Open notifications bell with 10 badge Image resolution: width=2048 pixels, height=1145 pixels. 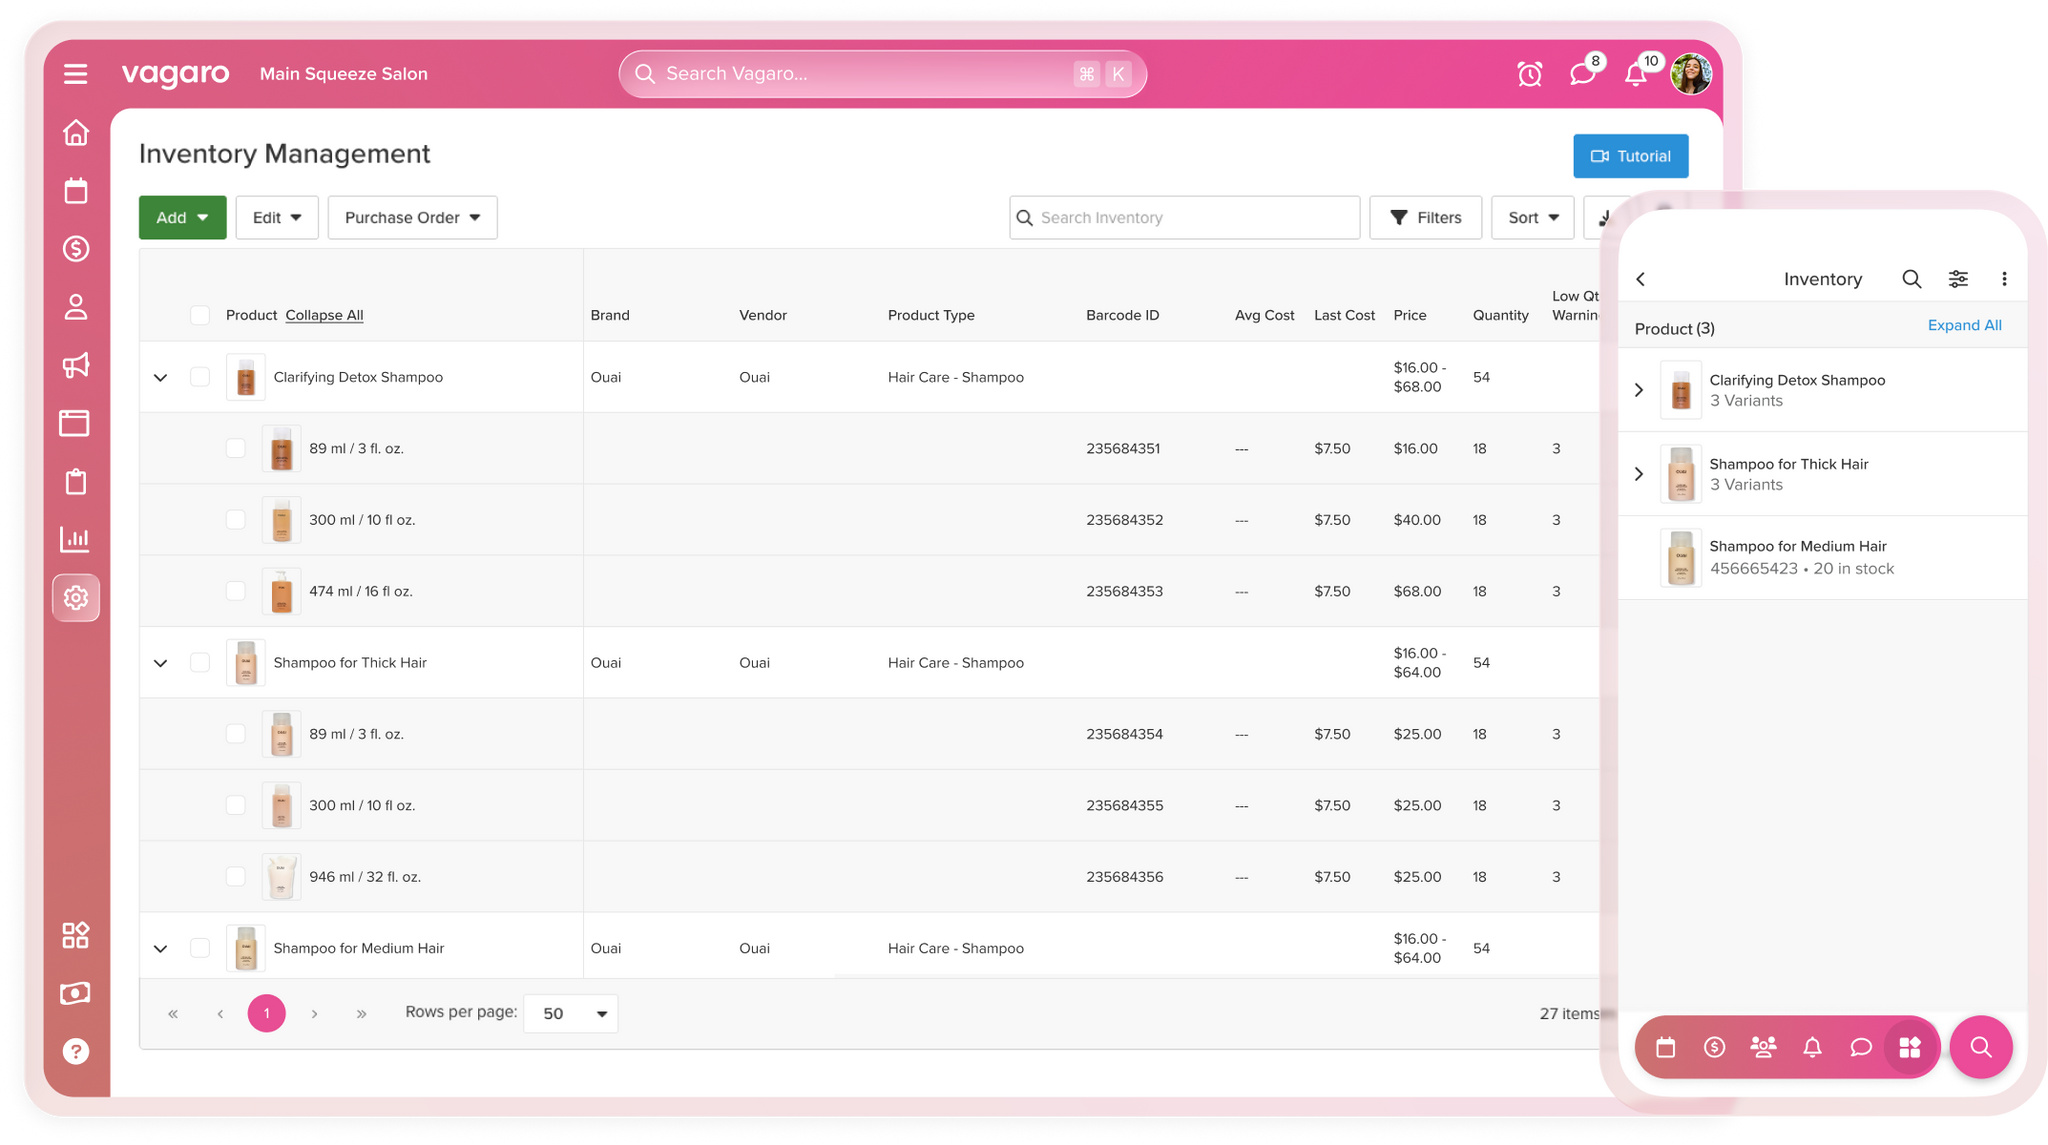(1637, 73)
